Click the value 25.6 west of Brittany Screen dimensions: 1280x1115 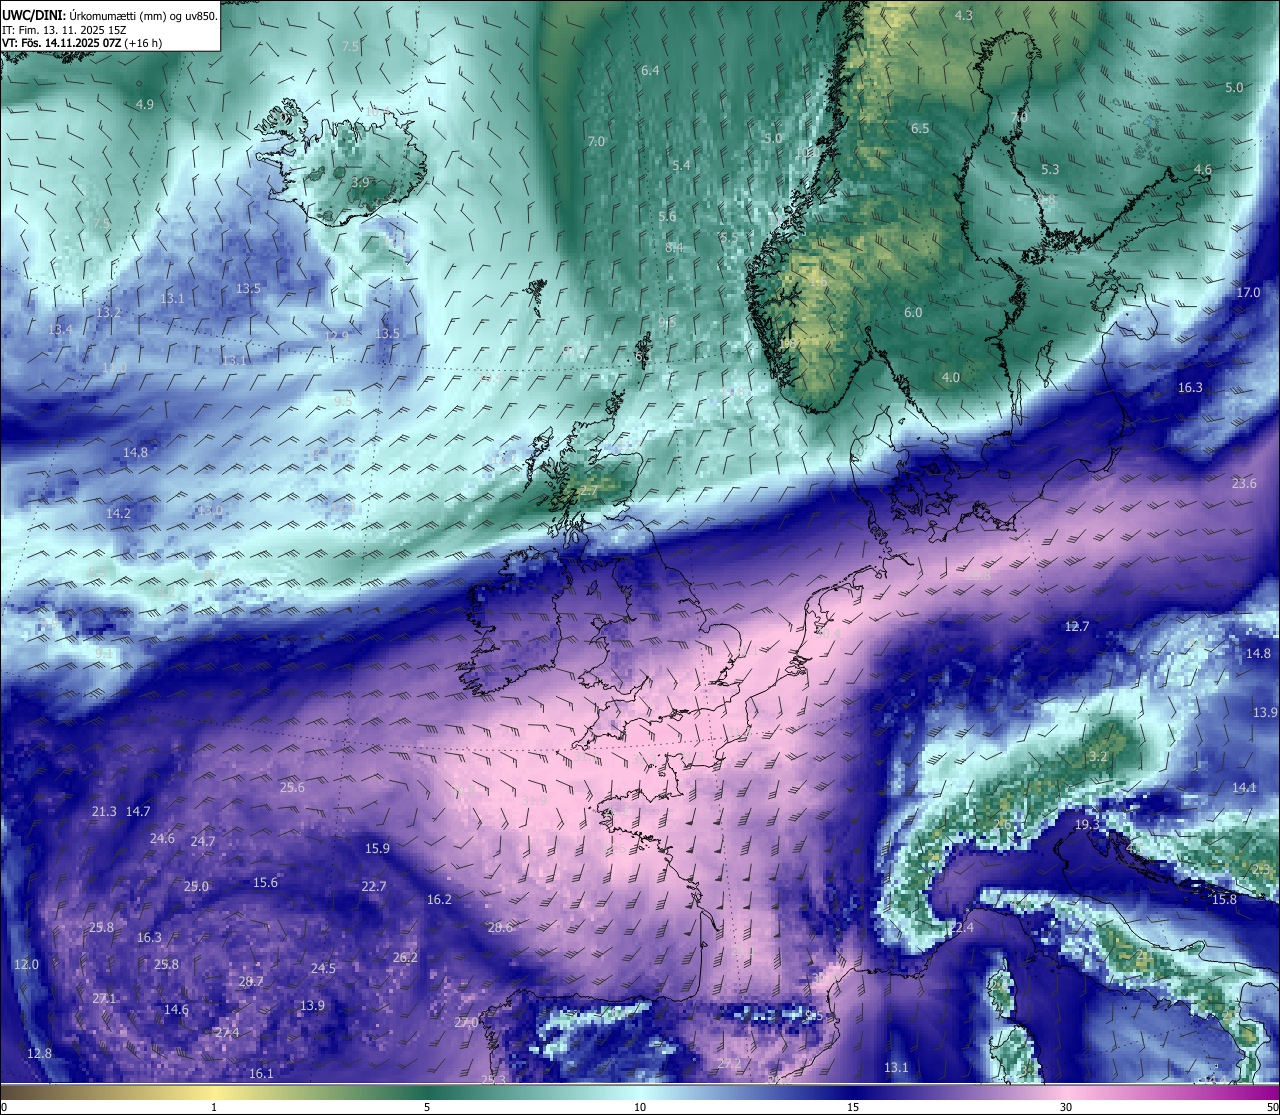(x=292, y=787)
